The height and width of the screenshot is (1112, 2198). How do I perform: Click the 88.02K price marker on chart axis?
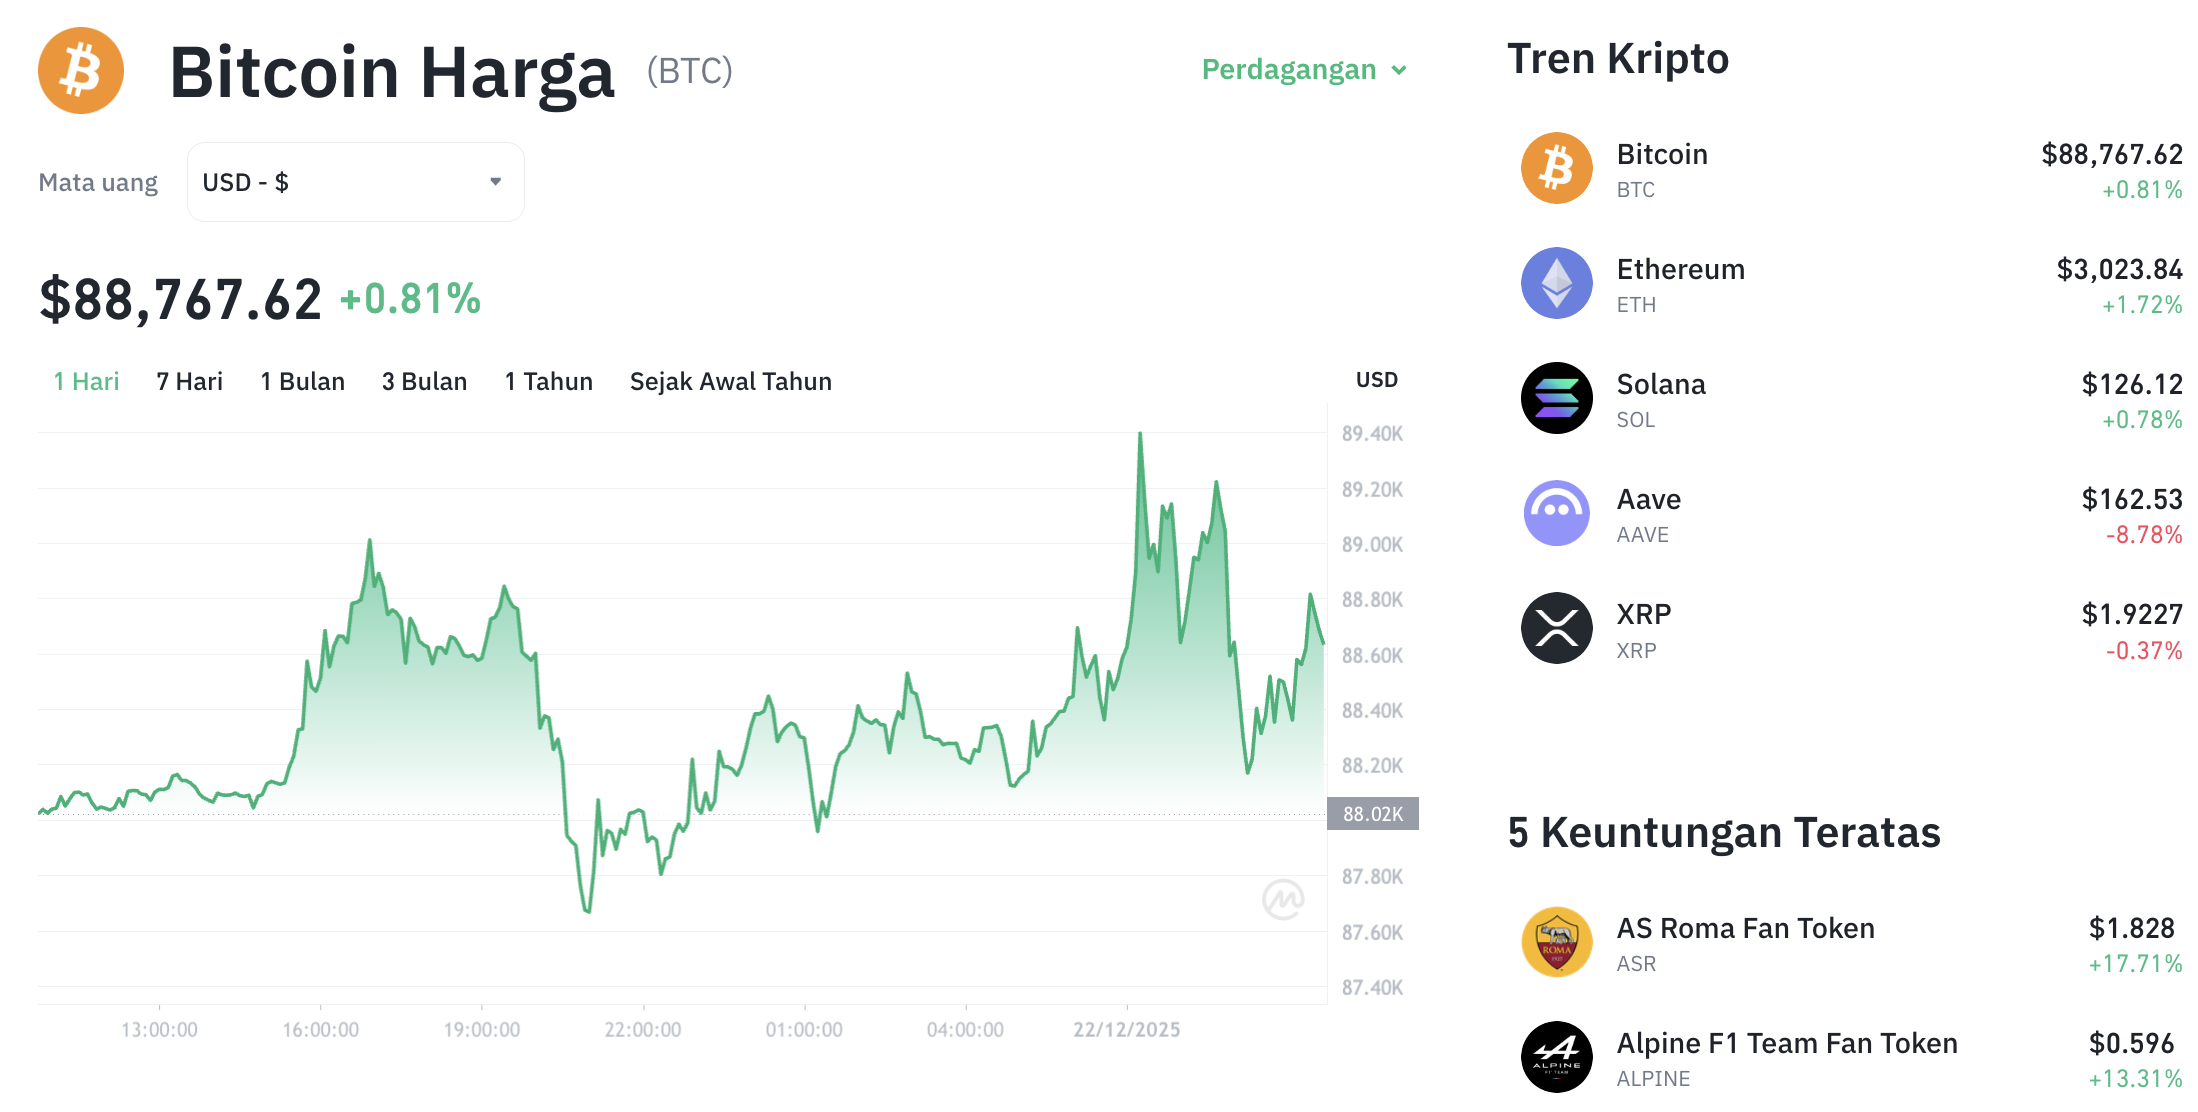pyautogui.click(x=1373, y=814)
